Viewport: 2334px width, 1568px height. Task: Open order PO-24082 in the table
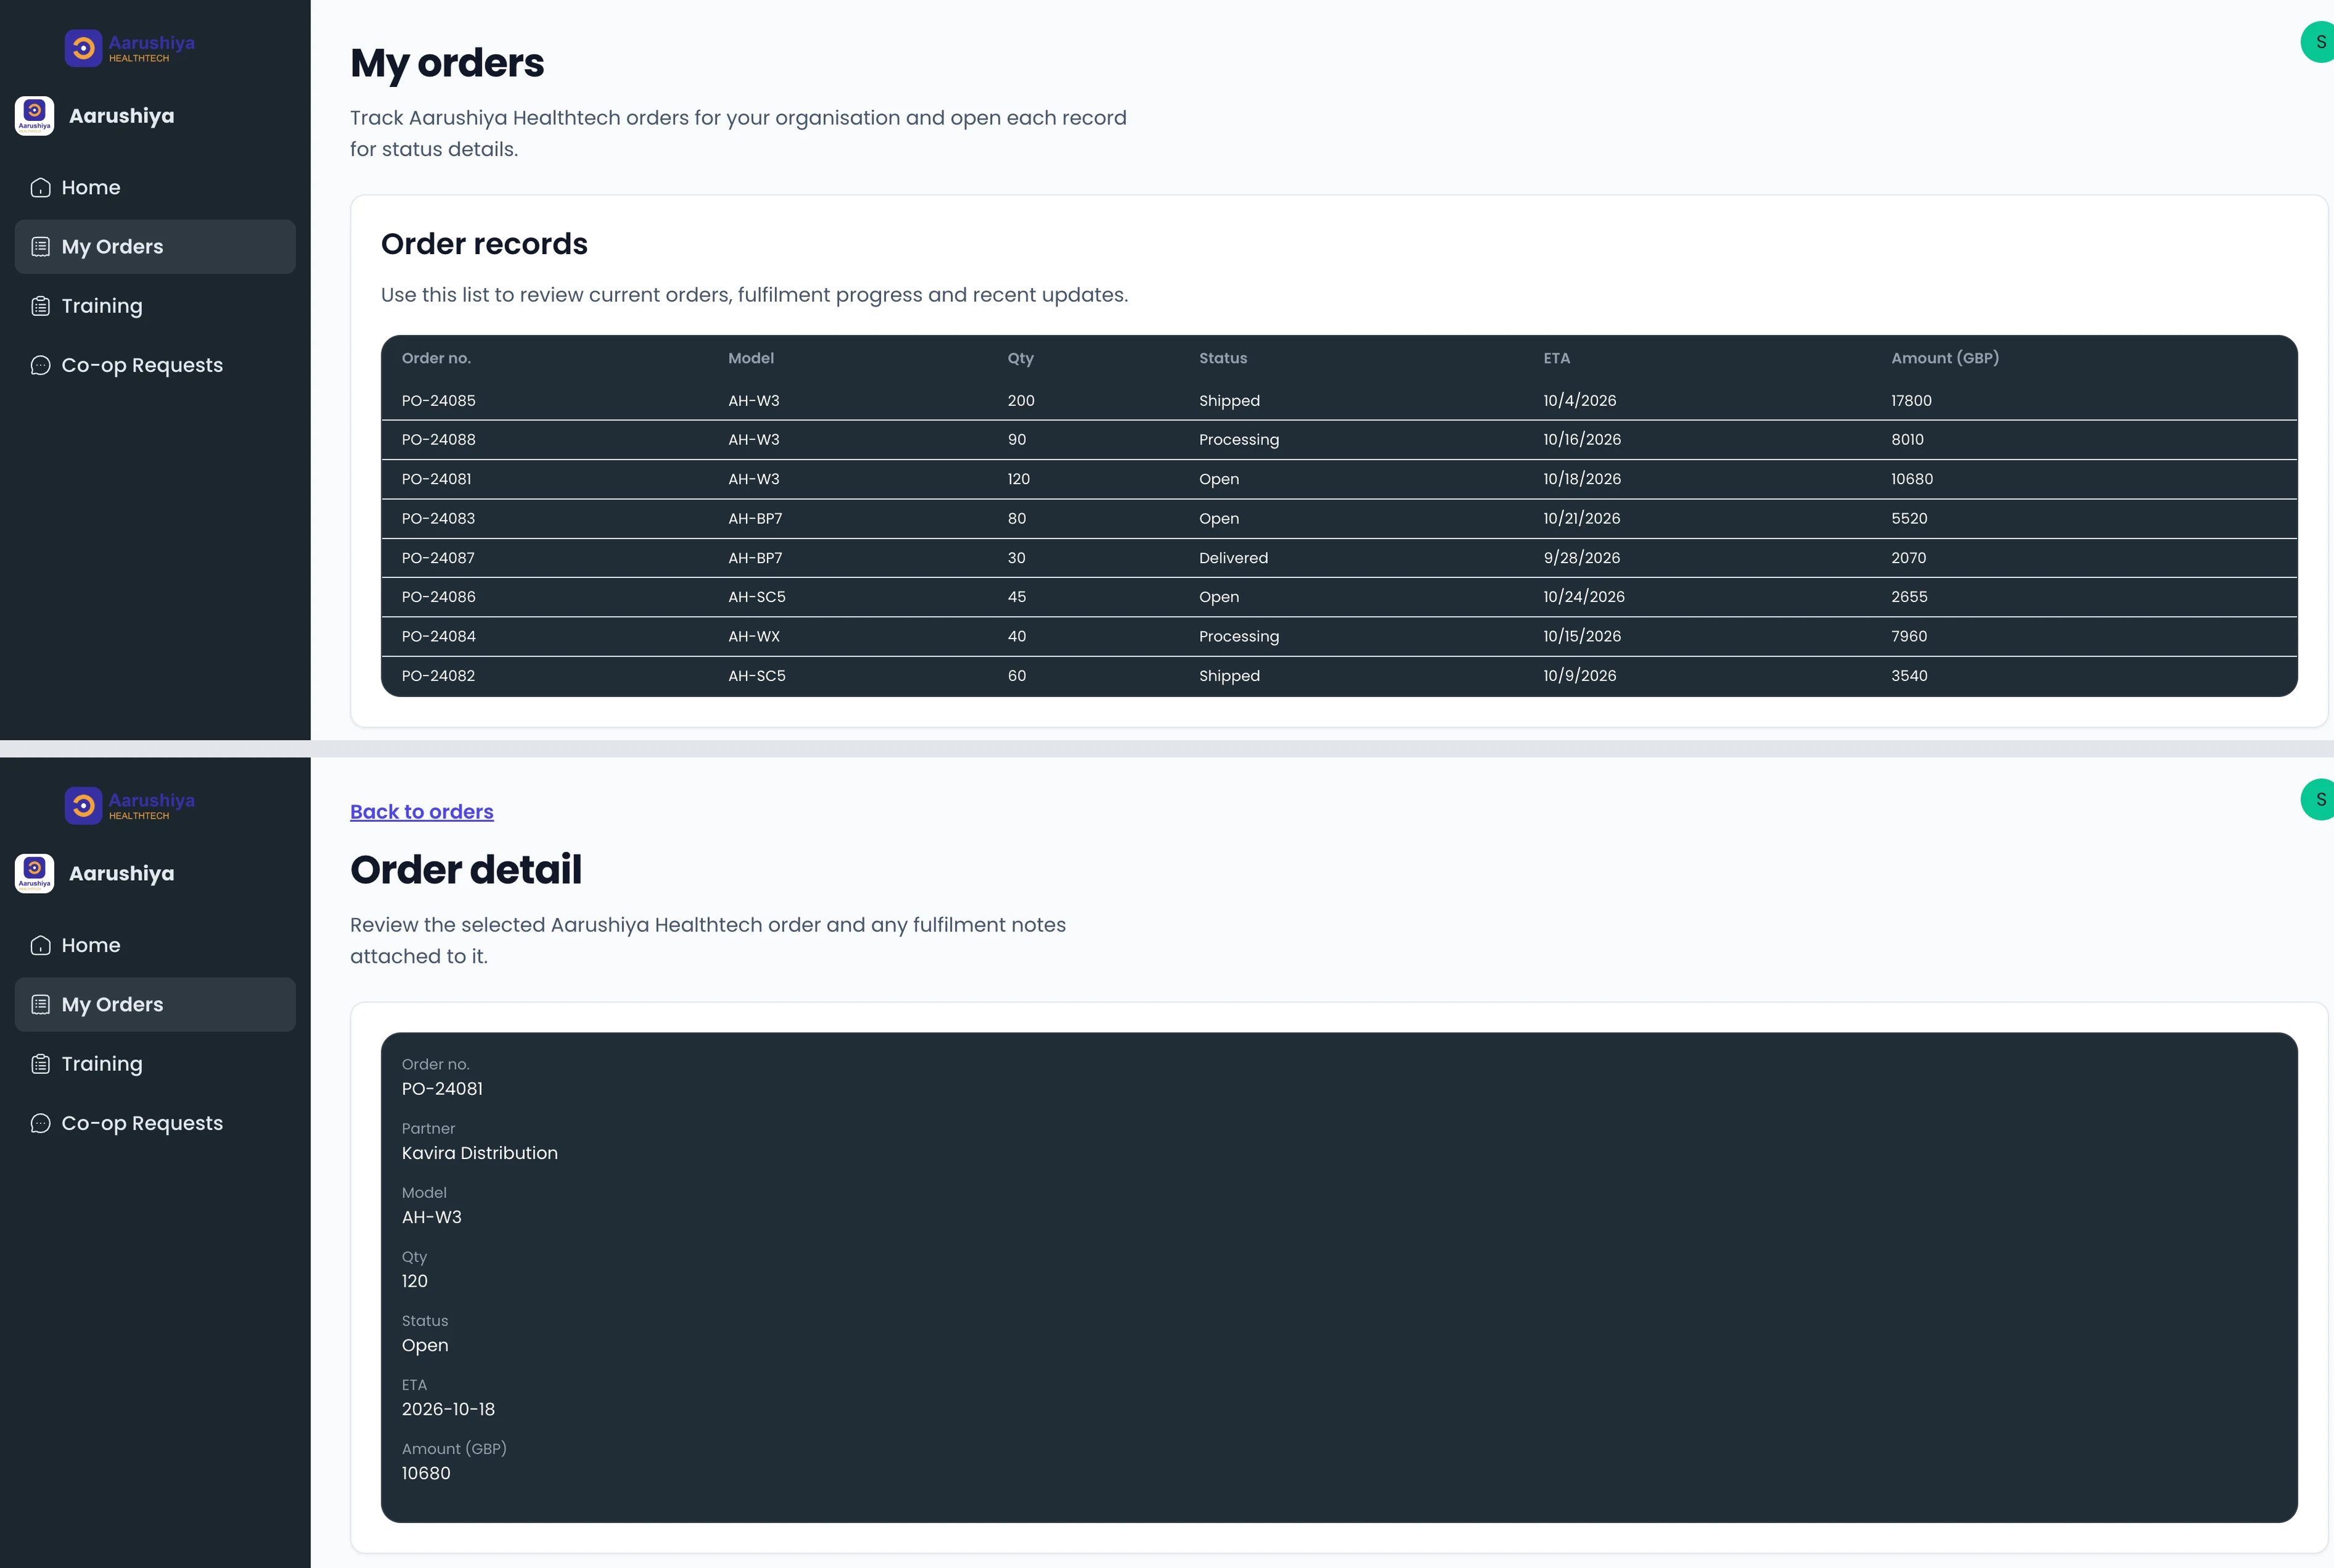[1339, 676]
